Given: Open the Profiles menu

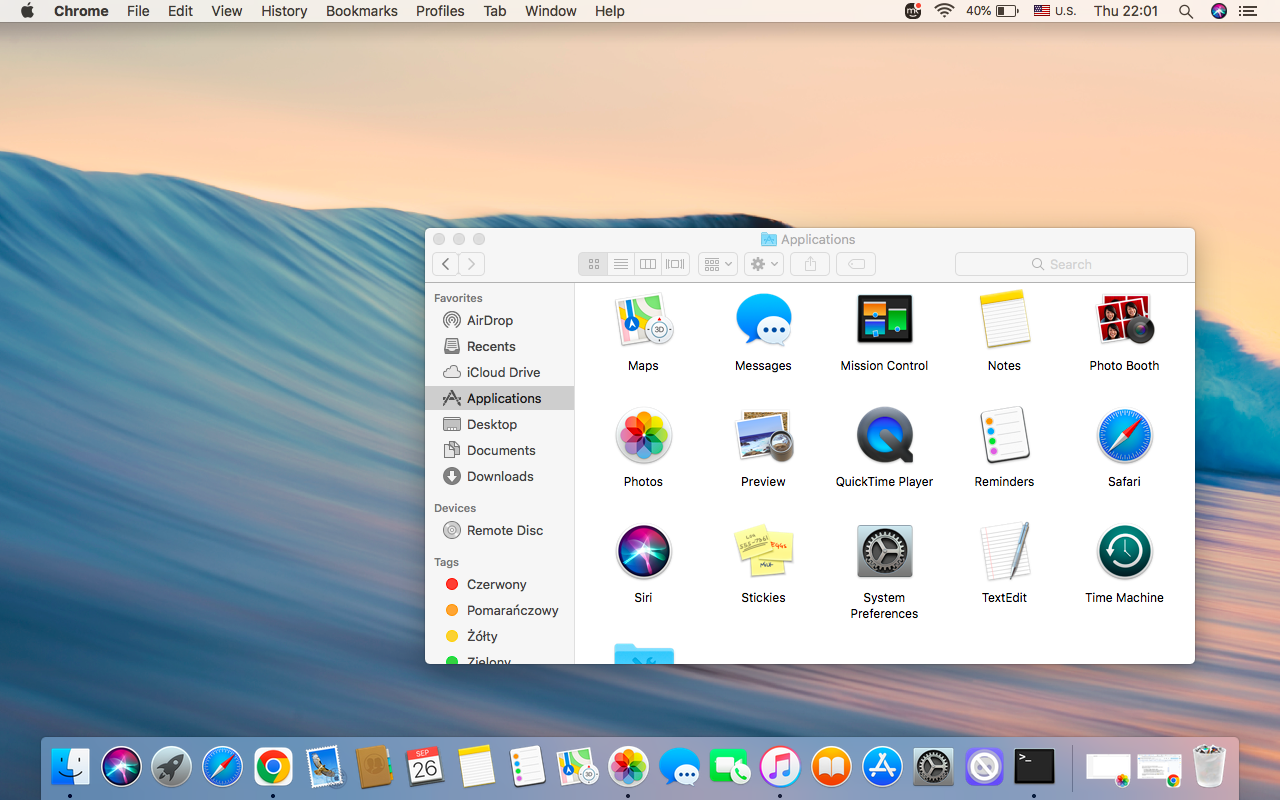Looking at the screenshot, I should coord(440,11).
